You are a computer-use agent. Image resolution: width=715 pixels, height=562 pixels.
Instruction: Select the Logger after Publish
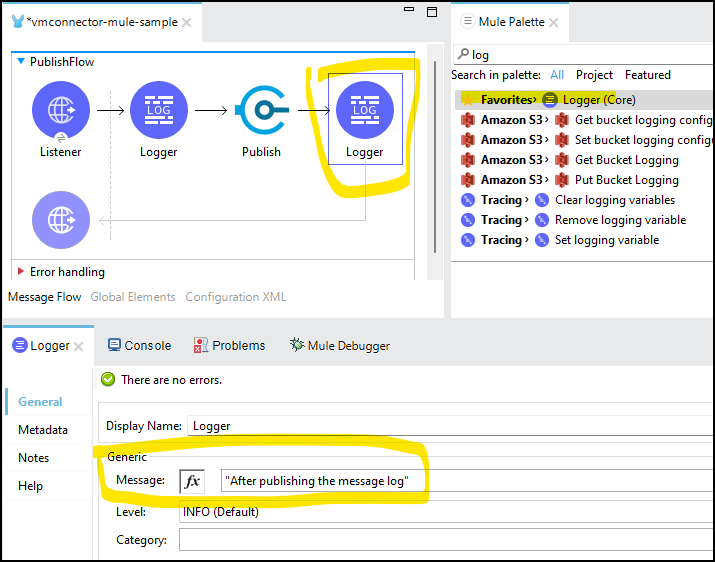click(x=365, y=110)
